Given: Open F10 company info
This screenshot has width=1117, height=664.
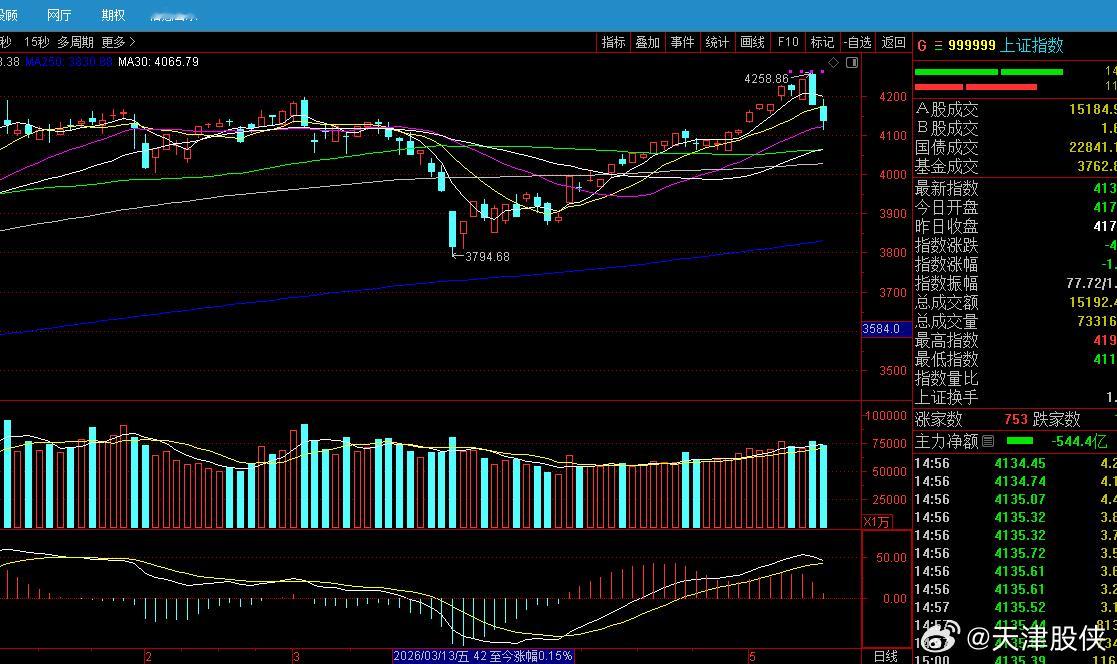Looking at the screenshot, I should click(788, 42).
